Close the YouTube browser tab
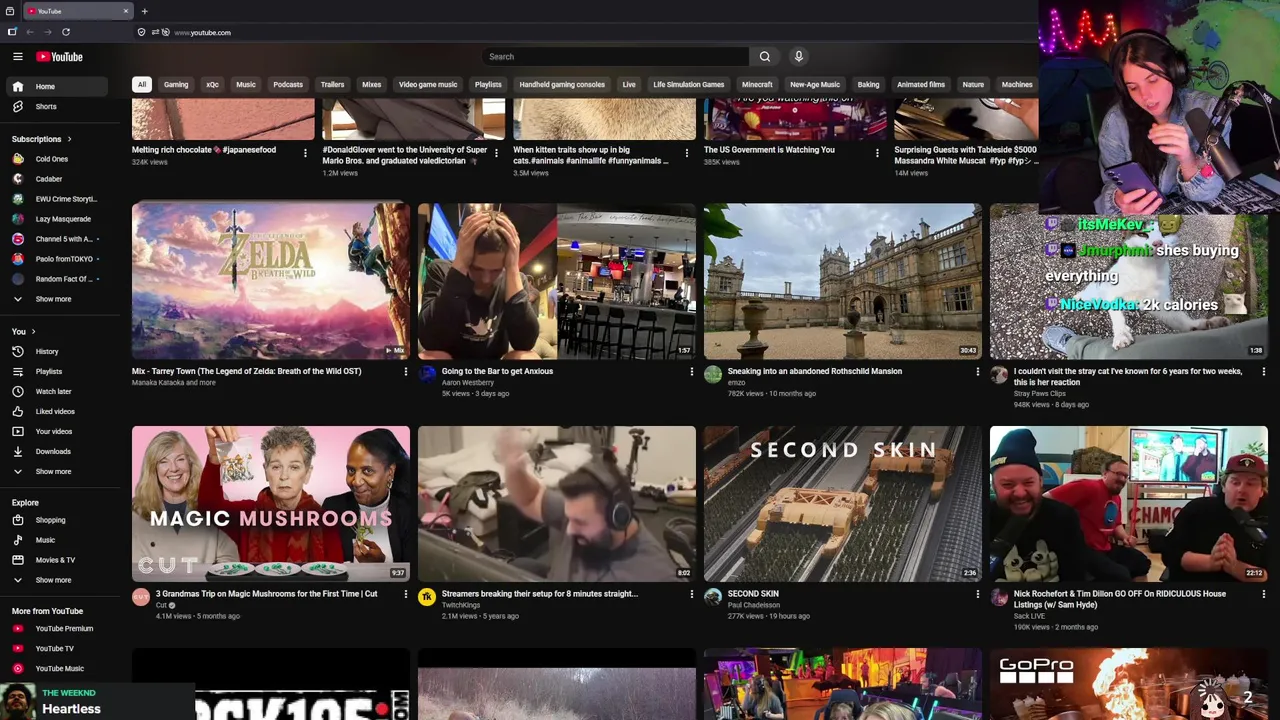 point(126,11)
